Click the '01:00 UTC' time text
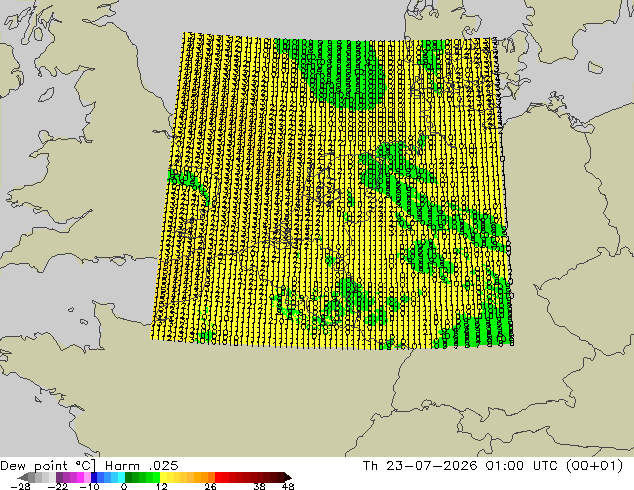This screenshot has width=634, height=490. [x=524, y=466]
